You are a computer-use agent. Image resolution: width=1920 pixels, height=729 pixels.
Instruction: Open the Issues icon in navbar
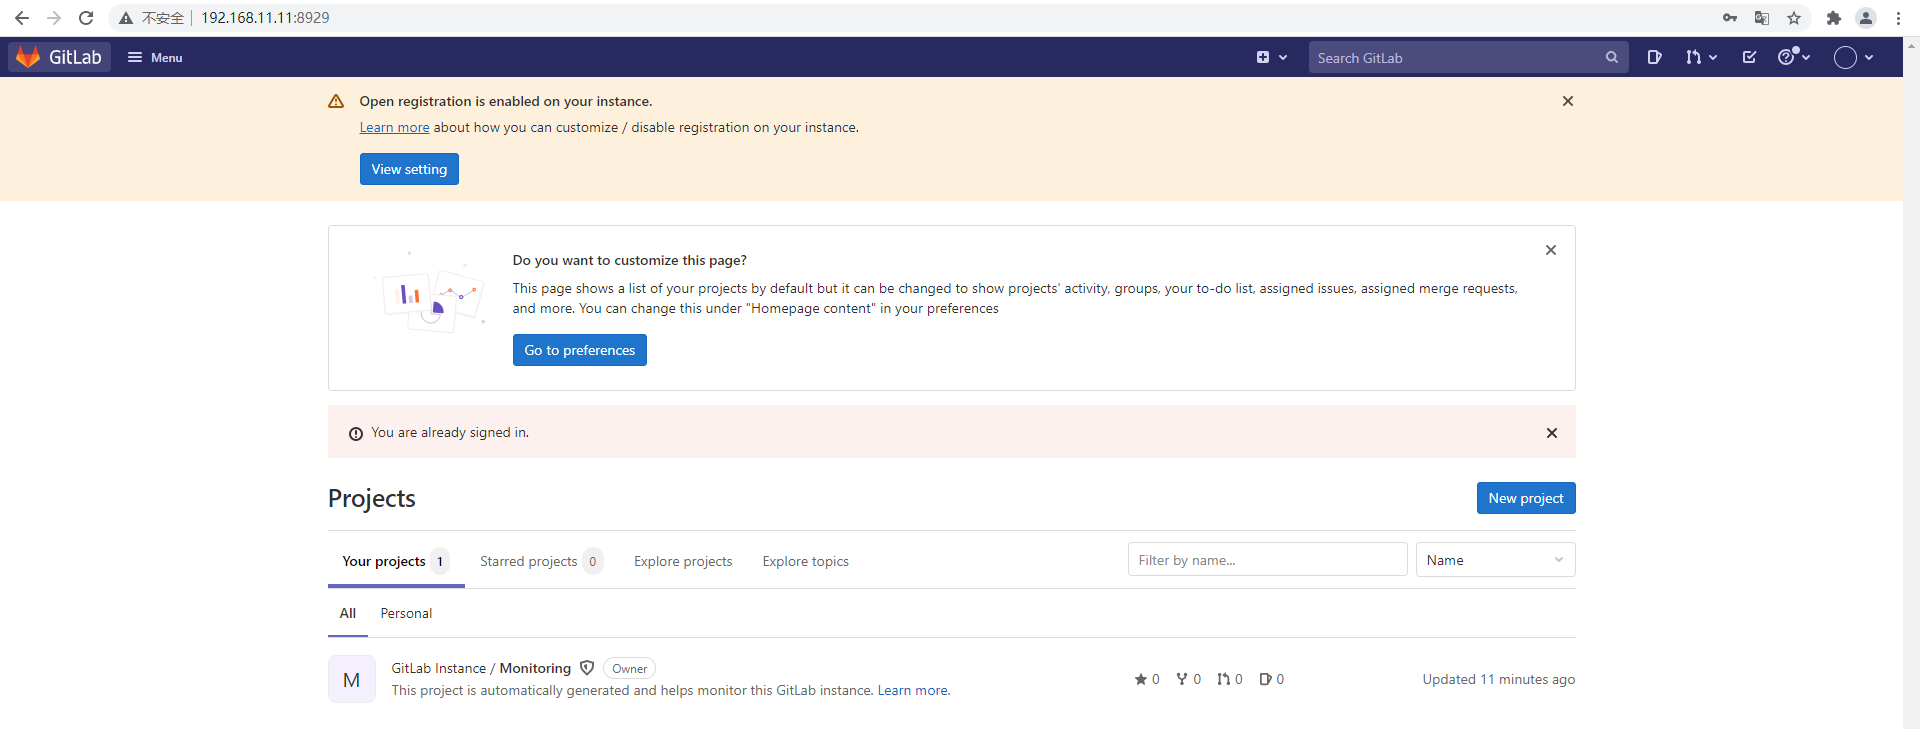tap(1655, 57)
